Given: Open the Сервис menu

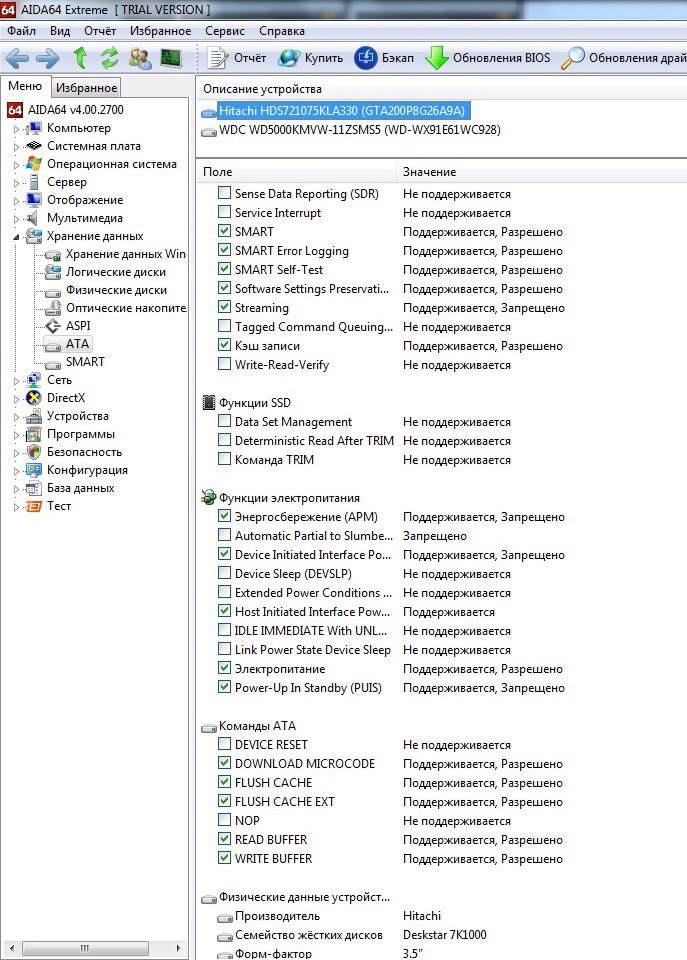Looking at the screenshot, I should click(225, 31).
